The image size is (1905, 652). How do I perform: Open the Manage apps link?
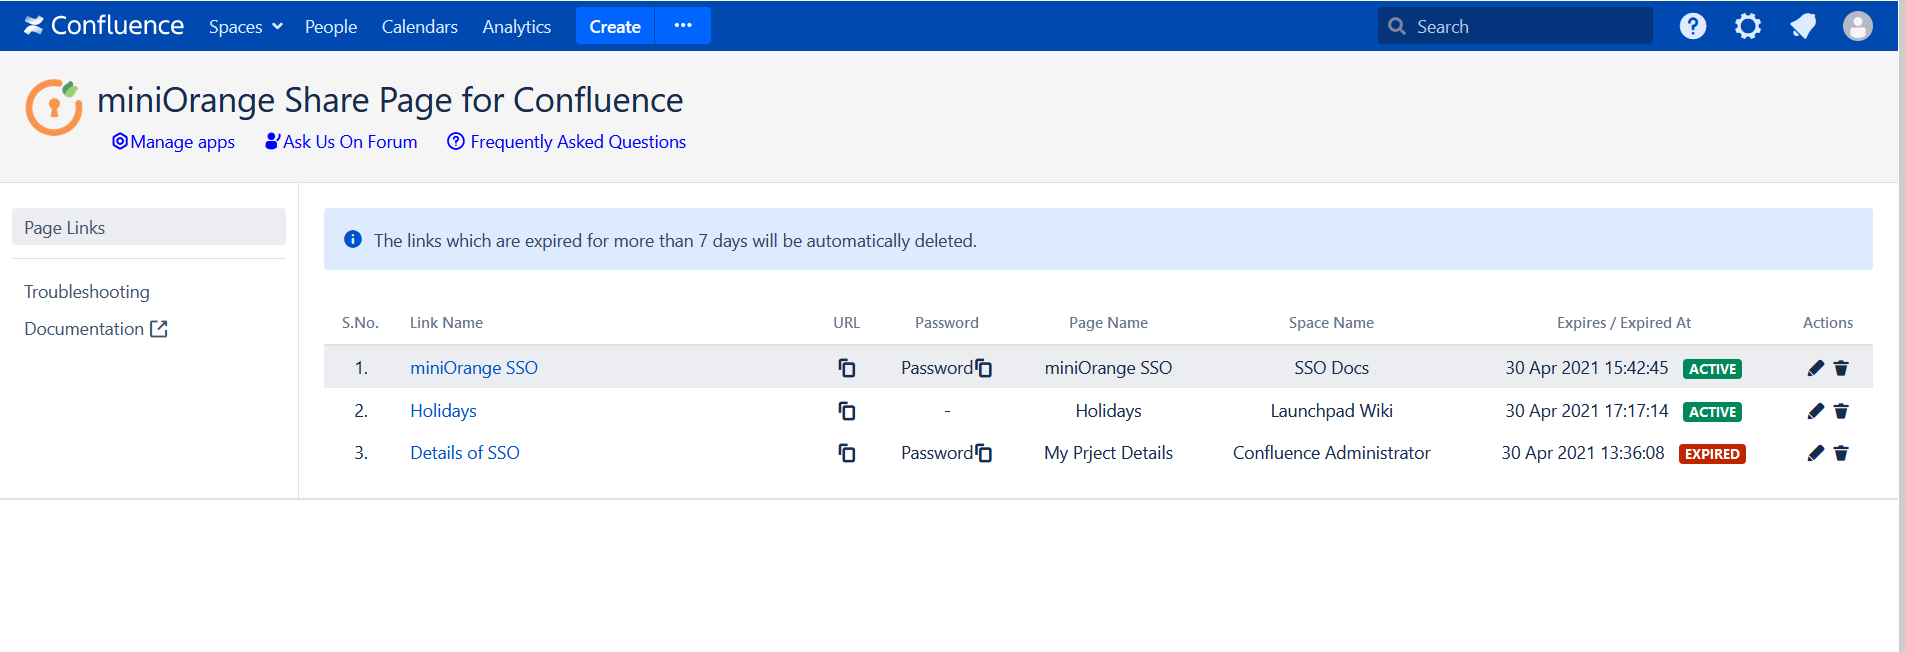pyautogui.click(x=174, y=142)
